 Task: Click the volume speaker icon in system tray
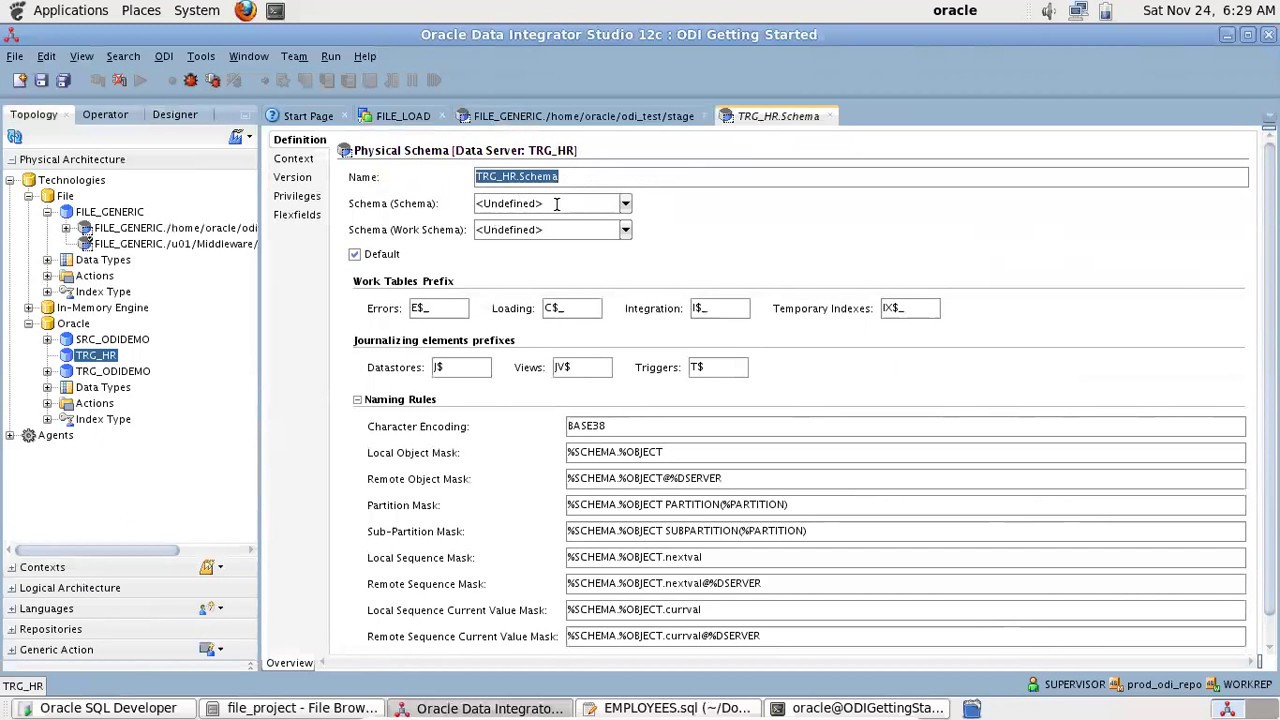1048,11
